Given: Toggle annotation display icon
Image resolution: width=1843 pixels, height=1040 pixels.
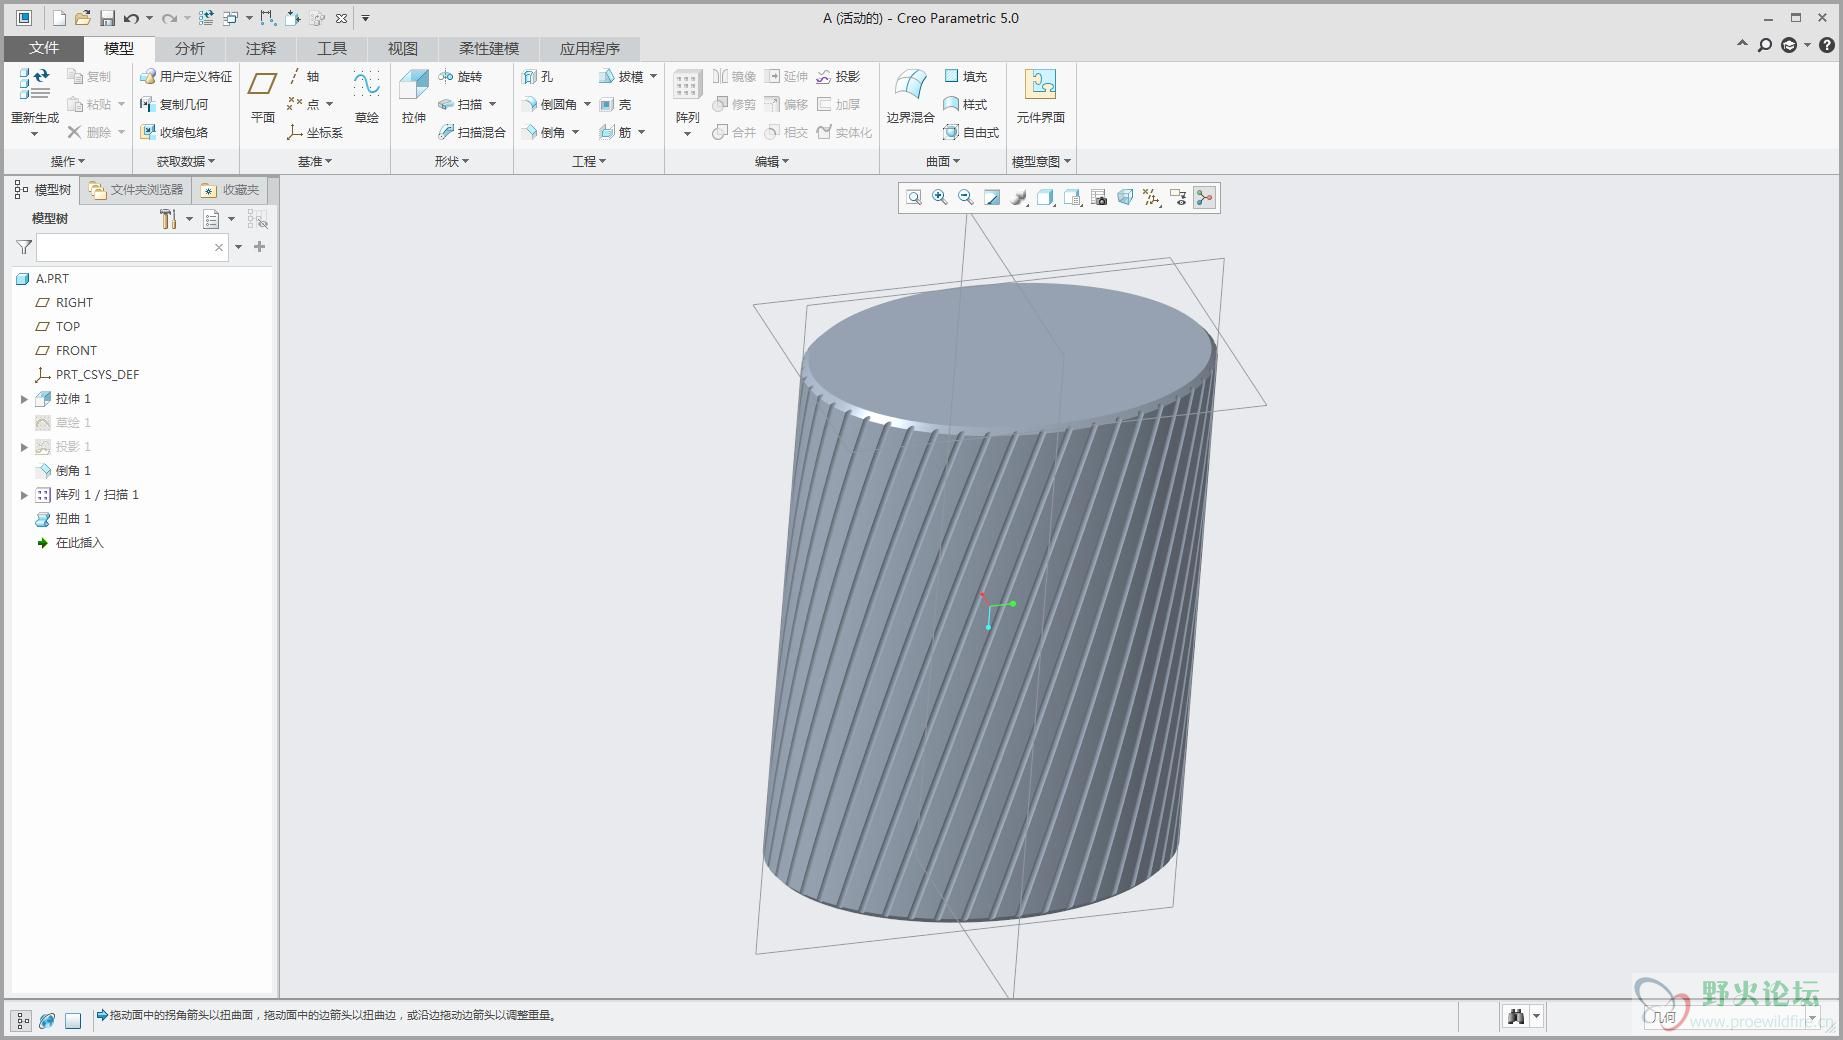Looking at the screenshot, I should tap(1178, 198).
